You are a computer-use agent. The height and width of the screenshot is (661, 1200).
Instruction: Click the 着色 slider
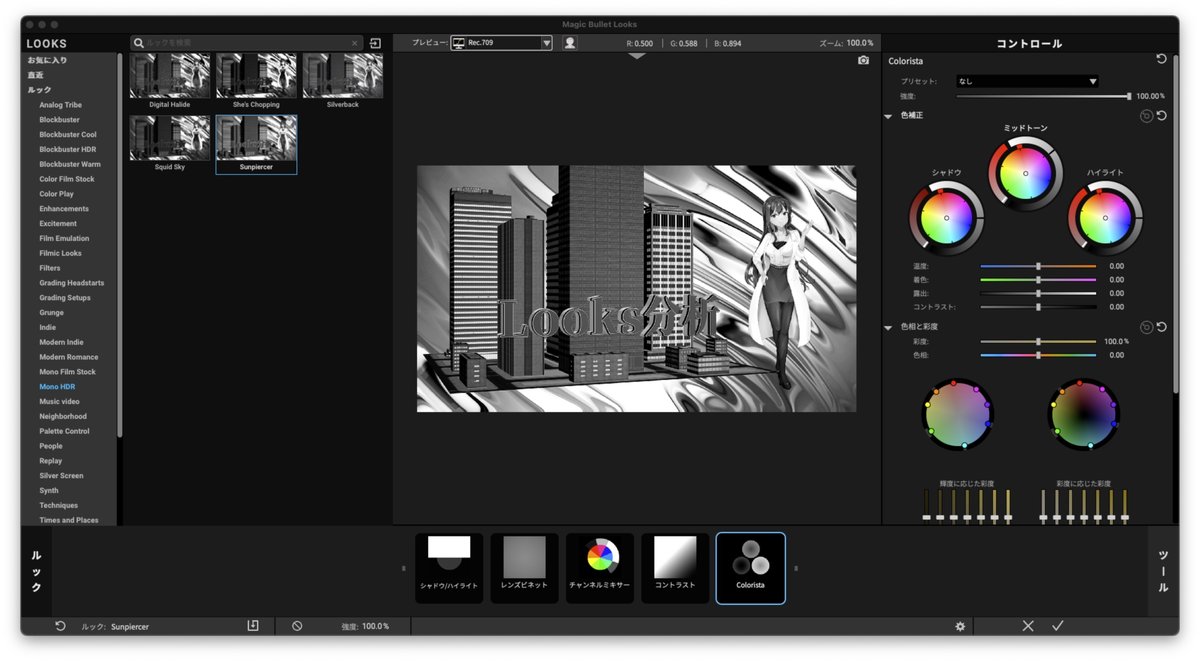(x=1038, y=280)
